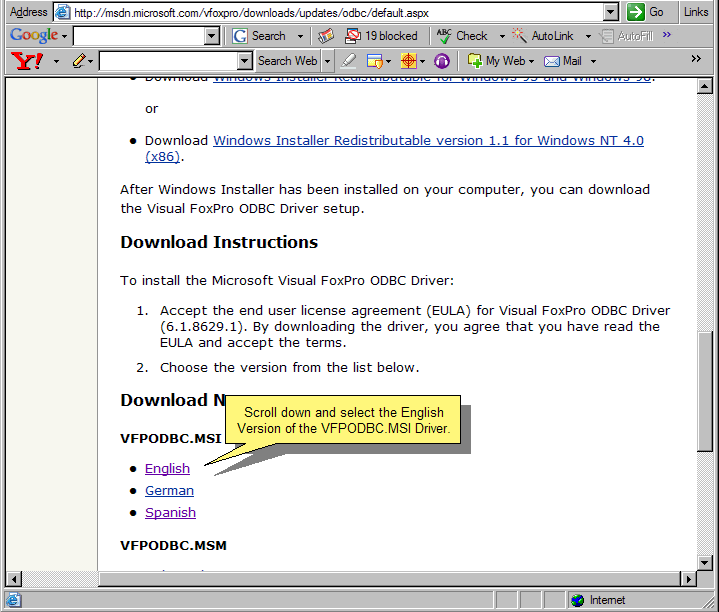Click the 19 blocked popup blocker icon
This screenshot has width=719, height=612.
381,36
